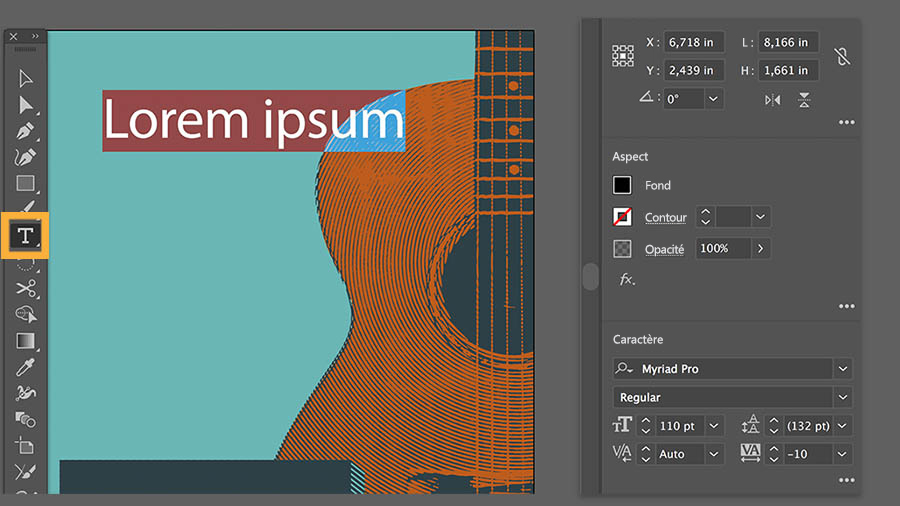This screenshot has width=900, height=506.
Task: Open the tracking -10 dropdown
Action: (842, 454)
